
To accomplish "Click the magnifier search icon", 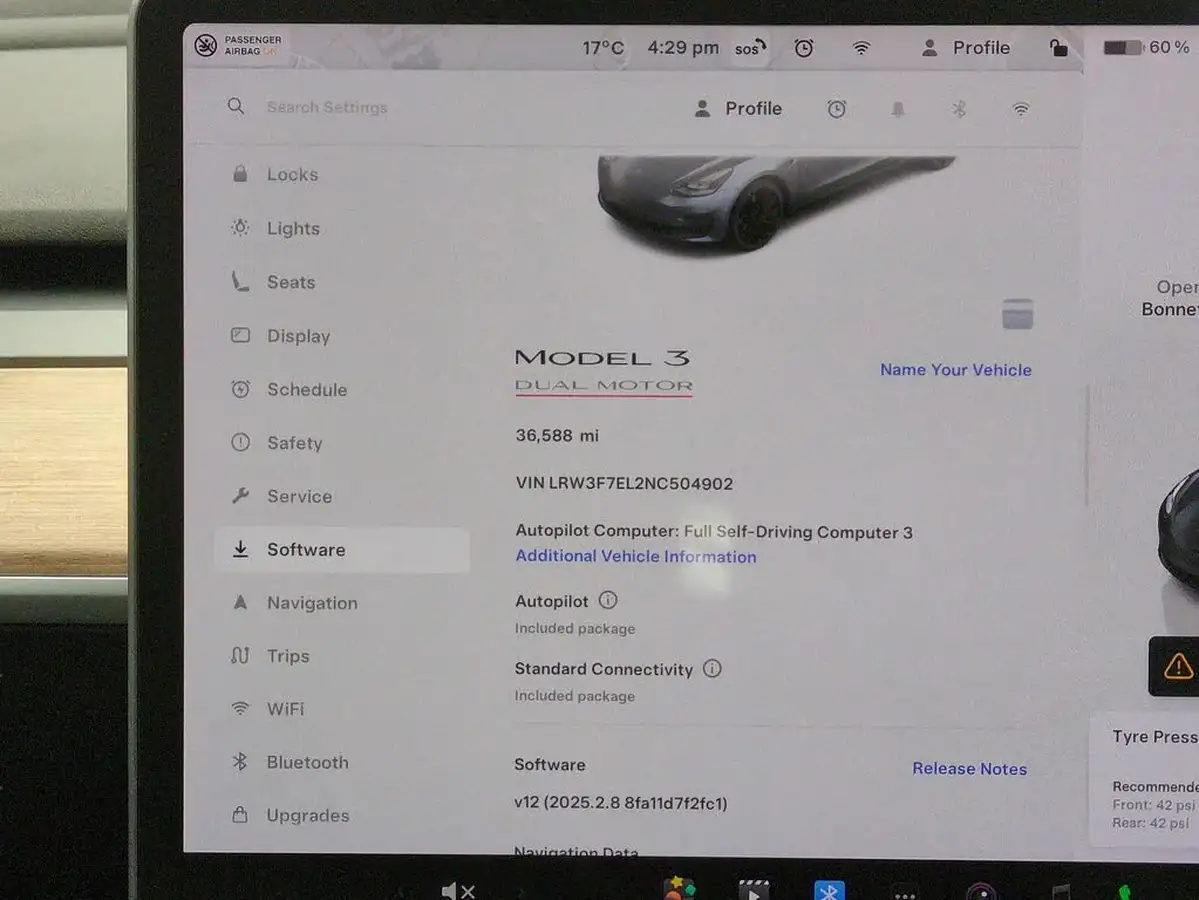I will [236, 106].
